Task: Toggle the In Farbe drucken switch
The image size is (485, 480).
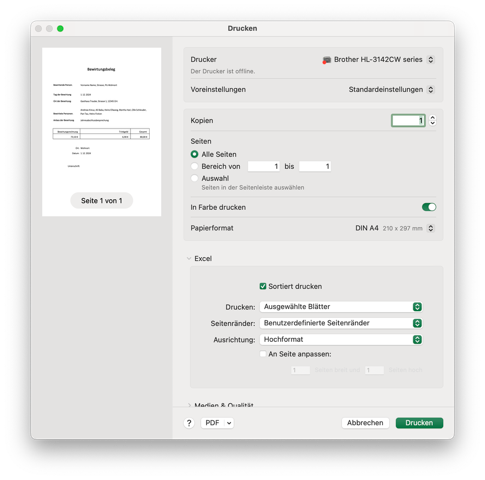Action: point(429,207)
